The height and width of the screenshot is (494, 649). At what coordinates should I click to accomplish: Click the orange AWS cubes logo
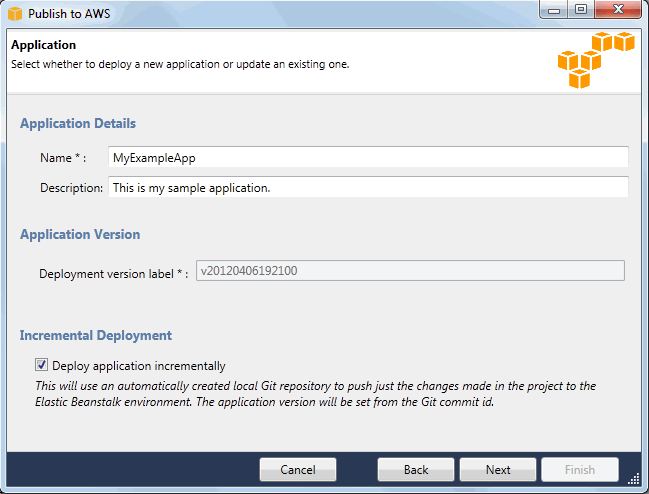pos(596,62)
